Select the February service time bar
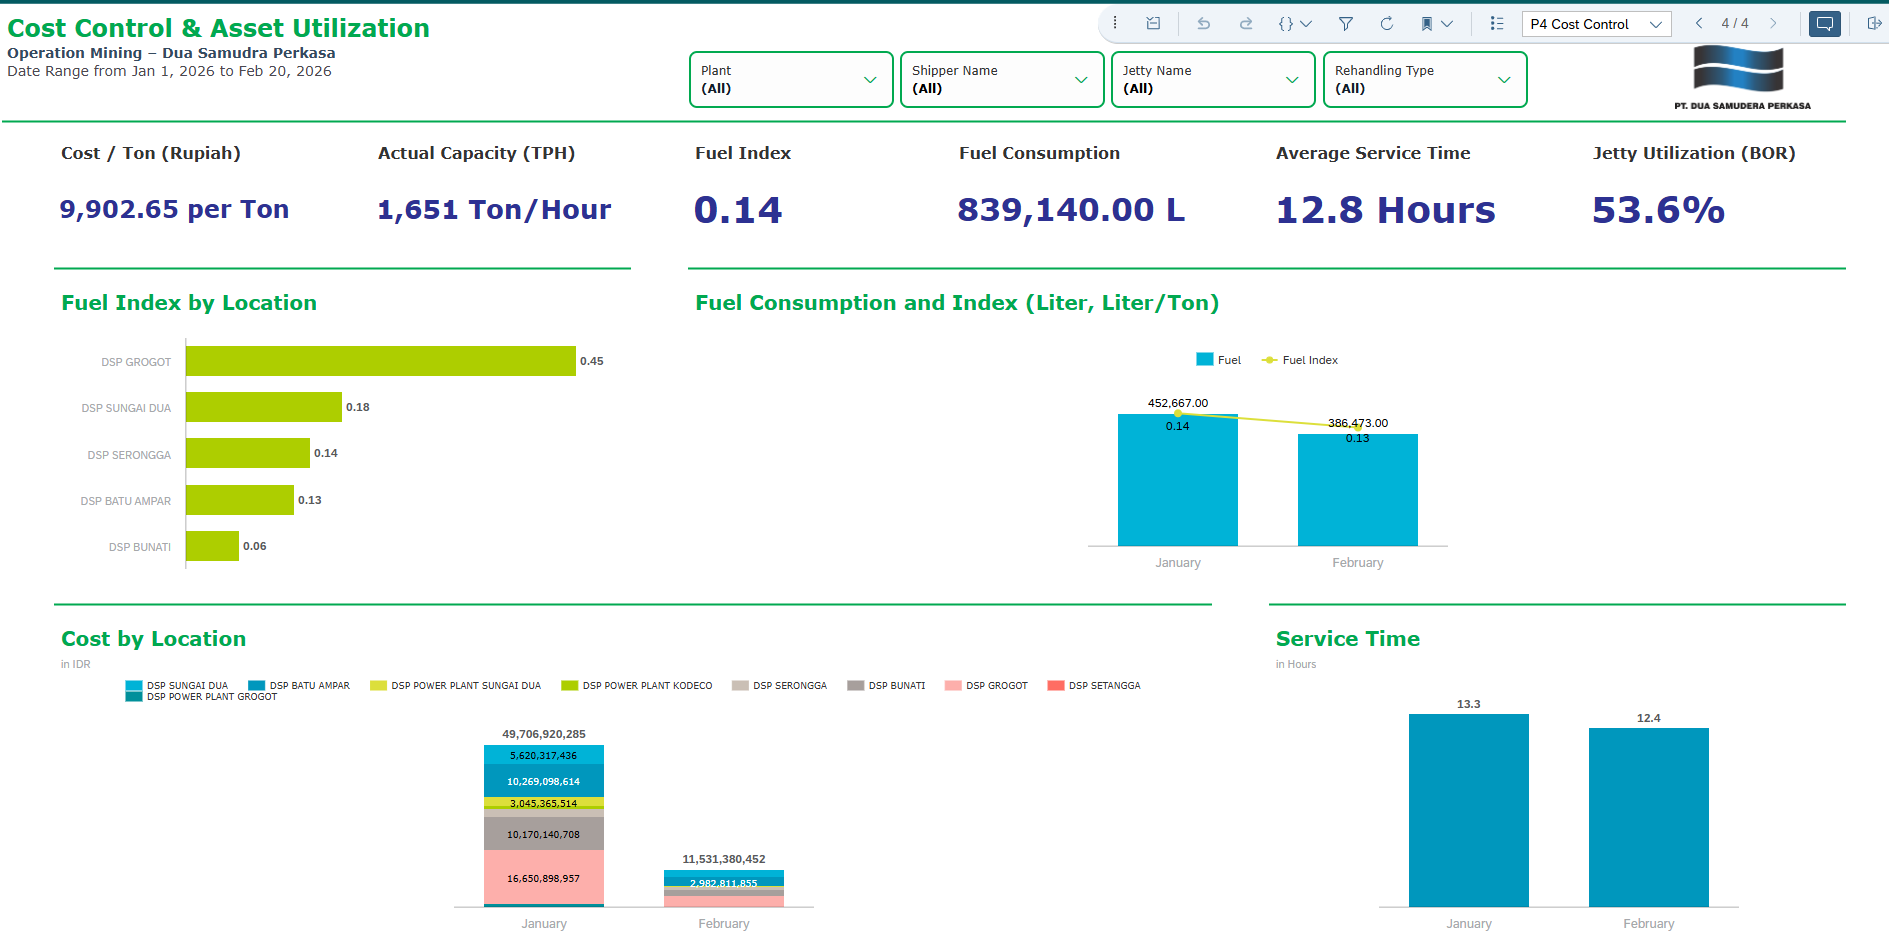 (1649, 817)
